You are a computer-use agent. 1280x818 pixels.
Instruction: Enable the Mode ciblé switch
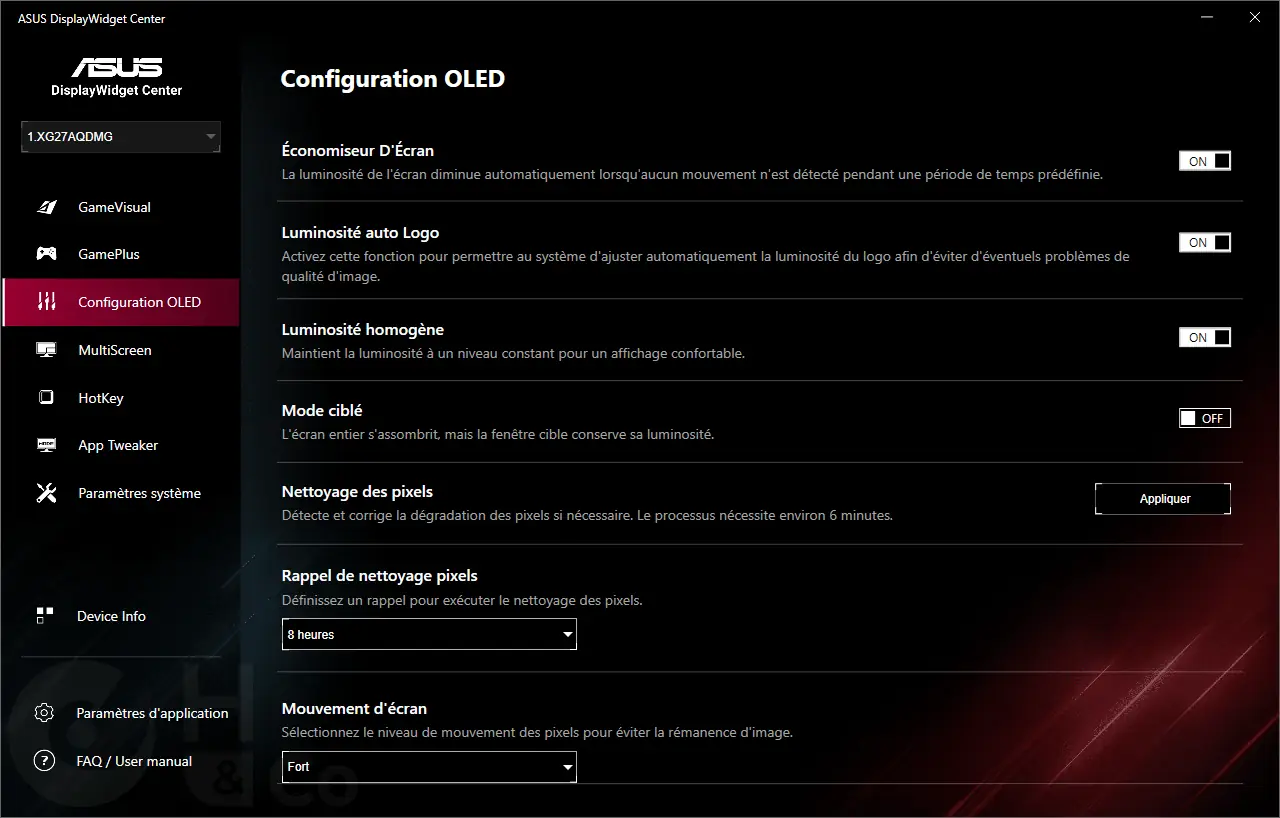tap(1205, 418)
